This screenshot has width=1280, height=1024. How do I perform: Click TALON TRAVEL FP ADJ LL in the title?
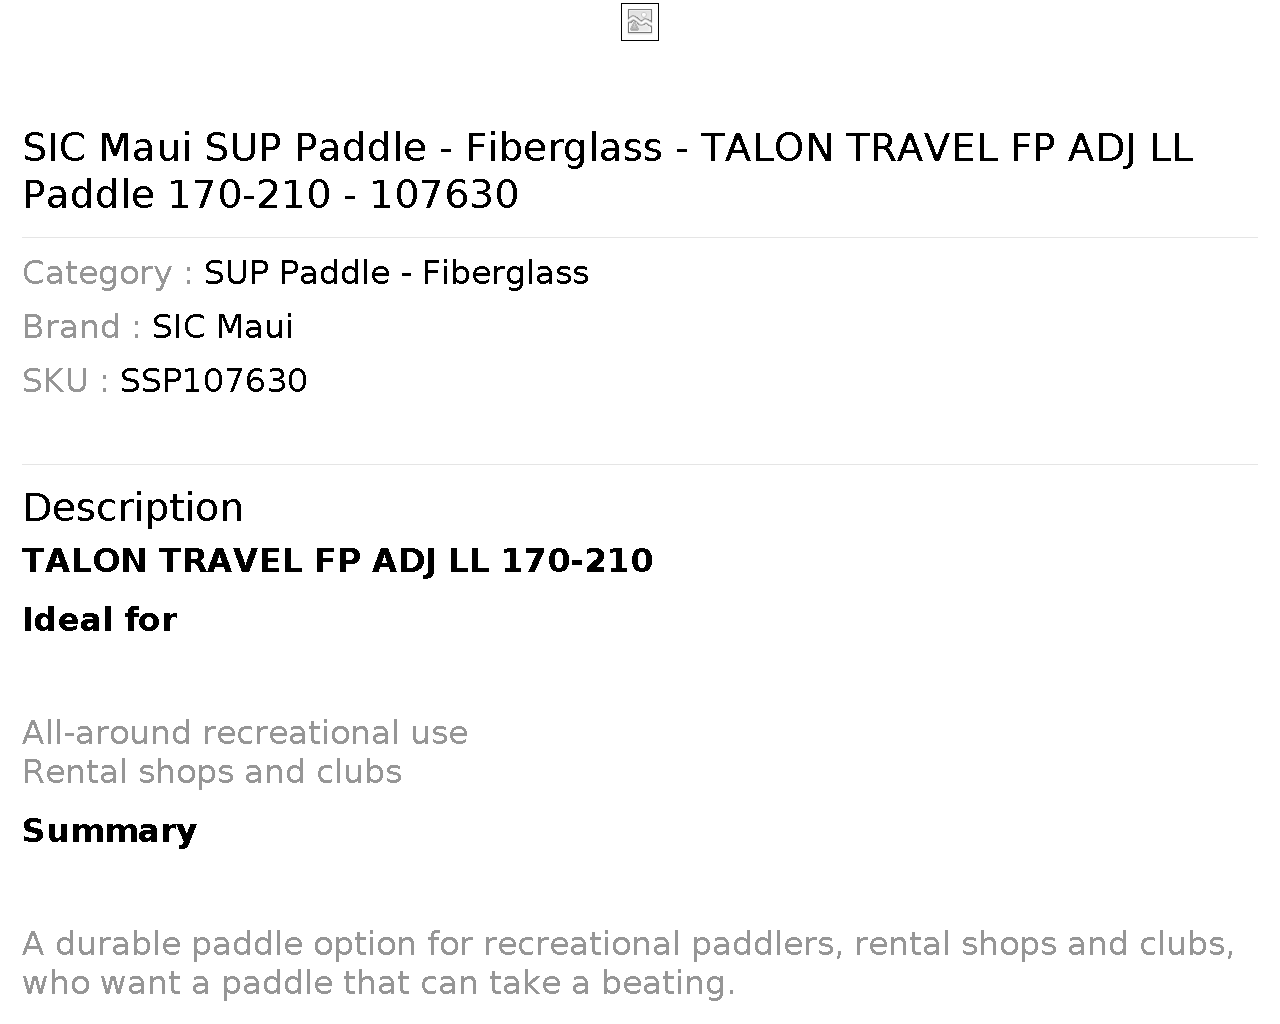(x=947, y=148)
